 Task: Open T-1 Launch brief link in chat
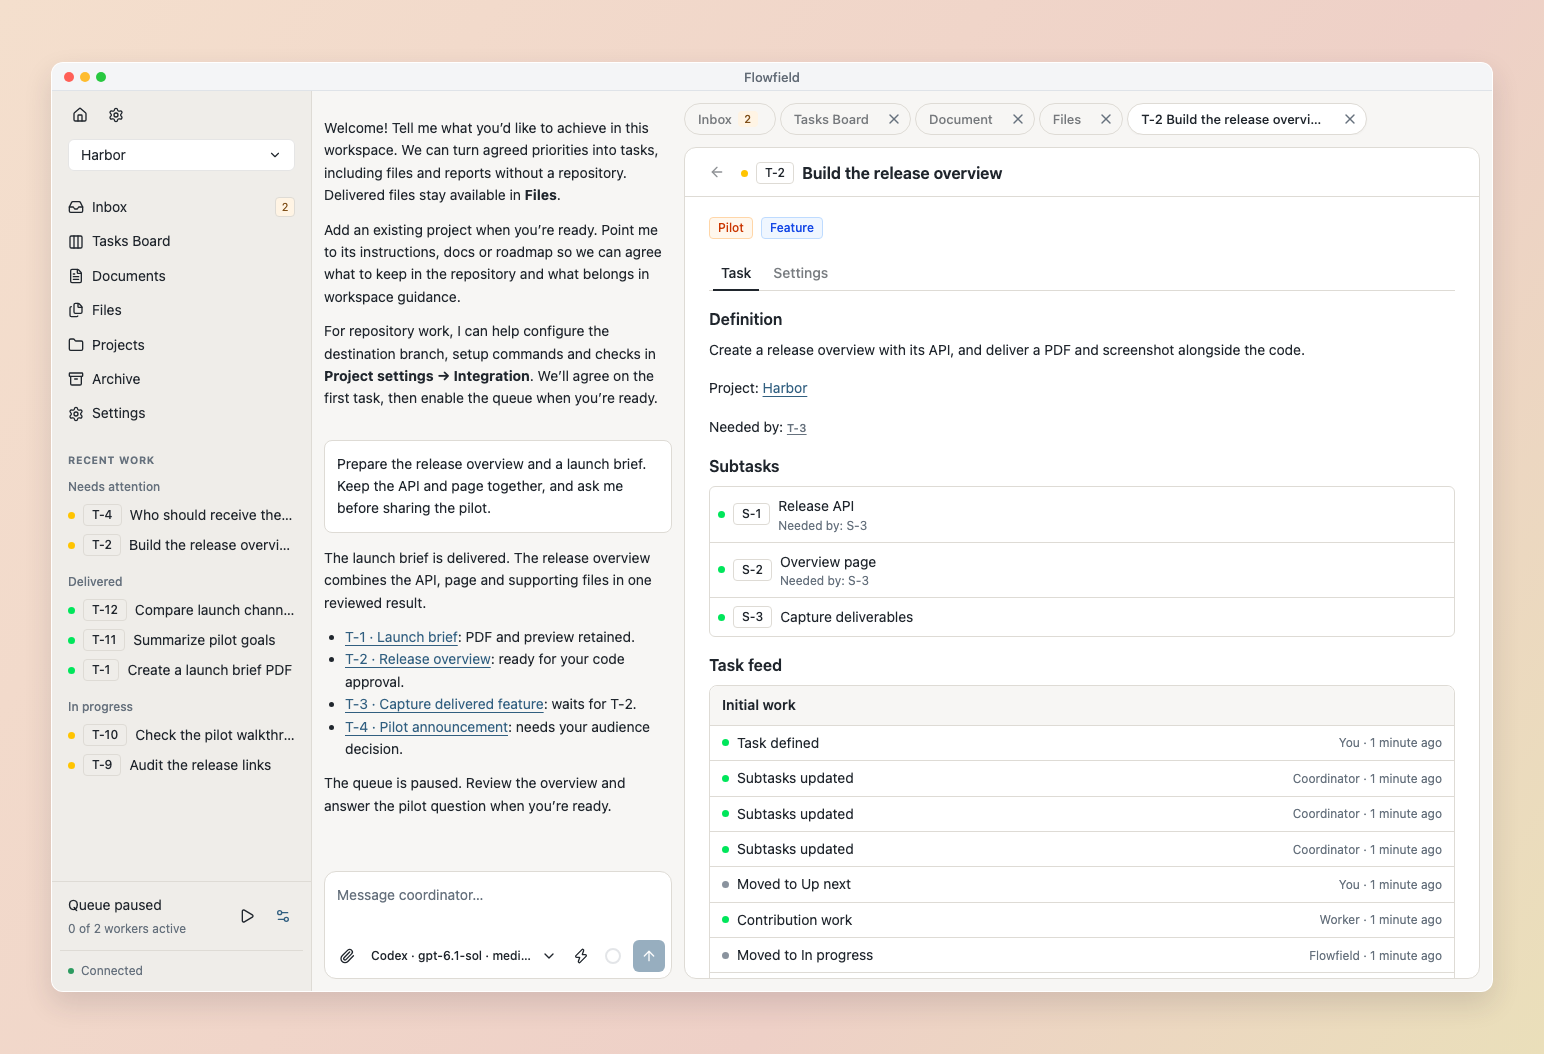[401, 637]
